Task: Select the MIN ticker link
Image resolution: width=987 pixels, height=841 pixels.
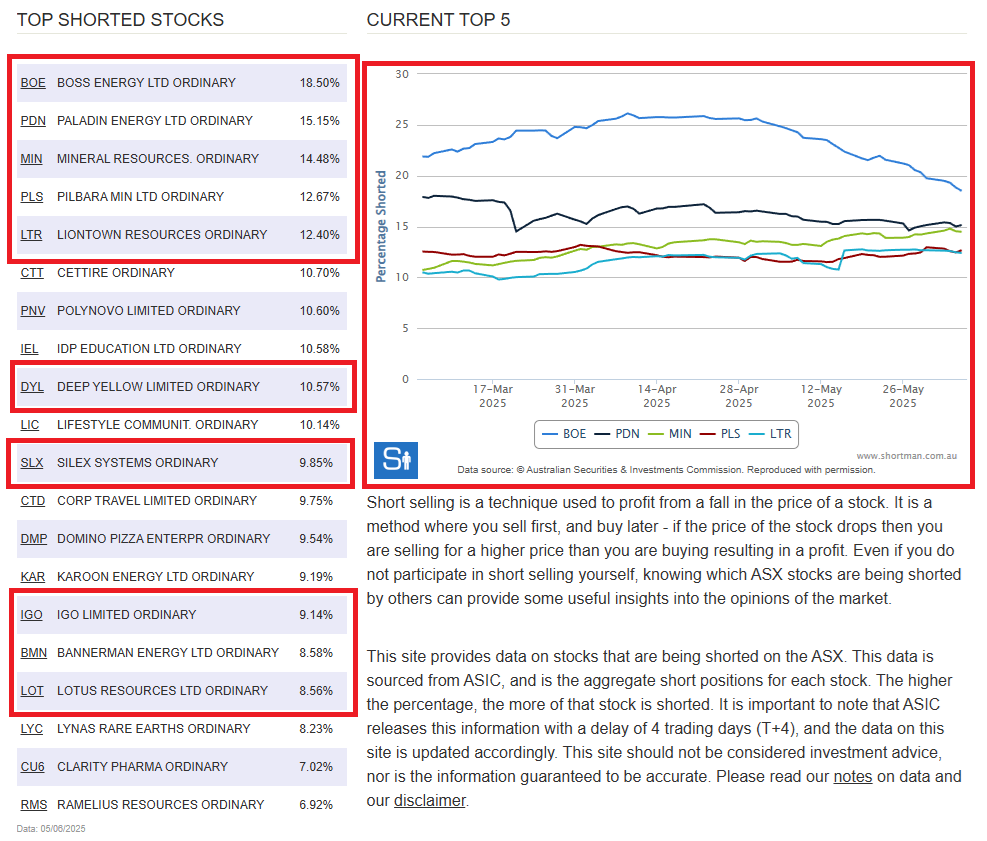Action: (31, 159)
